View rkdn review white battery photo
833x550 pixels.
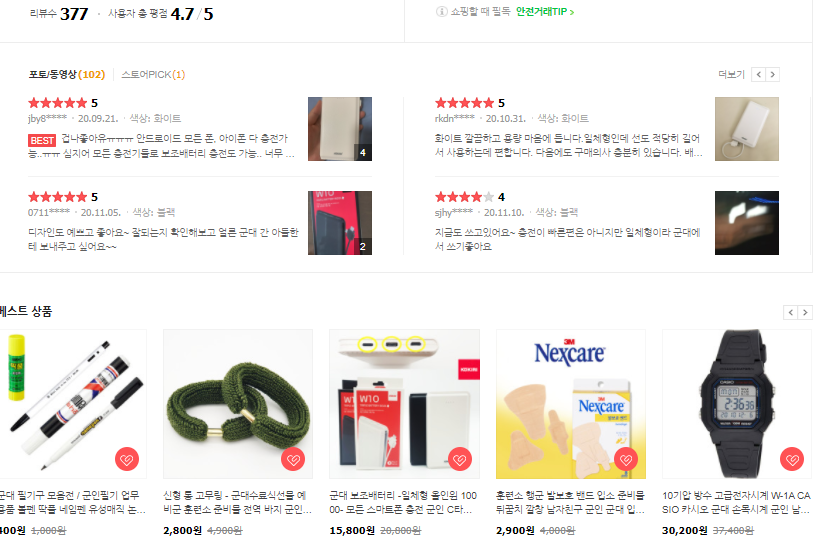point(747,129)
